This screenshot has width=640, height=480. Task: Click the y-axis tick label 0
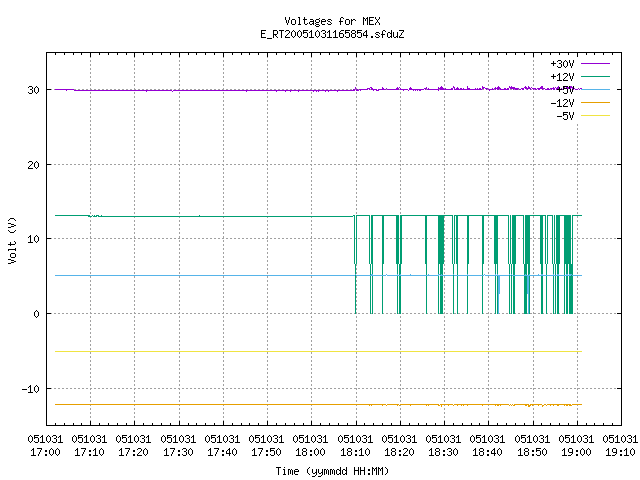coord(37,314)
